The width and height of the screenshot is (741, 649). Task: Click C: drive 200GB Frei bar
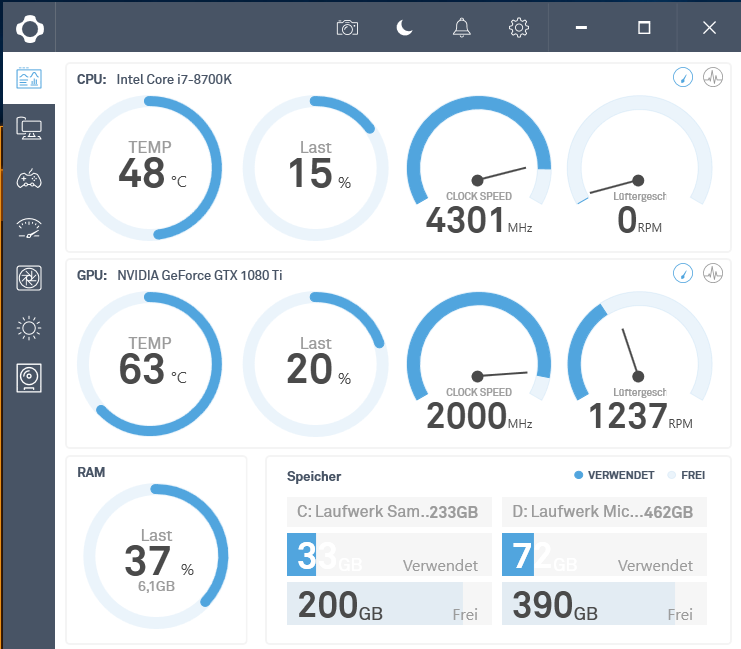[389, 604]
